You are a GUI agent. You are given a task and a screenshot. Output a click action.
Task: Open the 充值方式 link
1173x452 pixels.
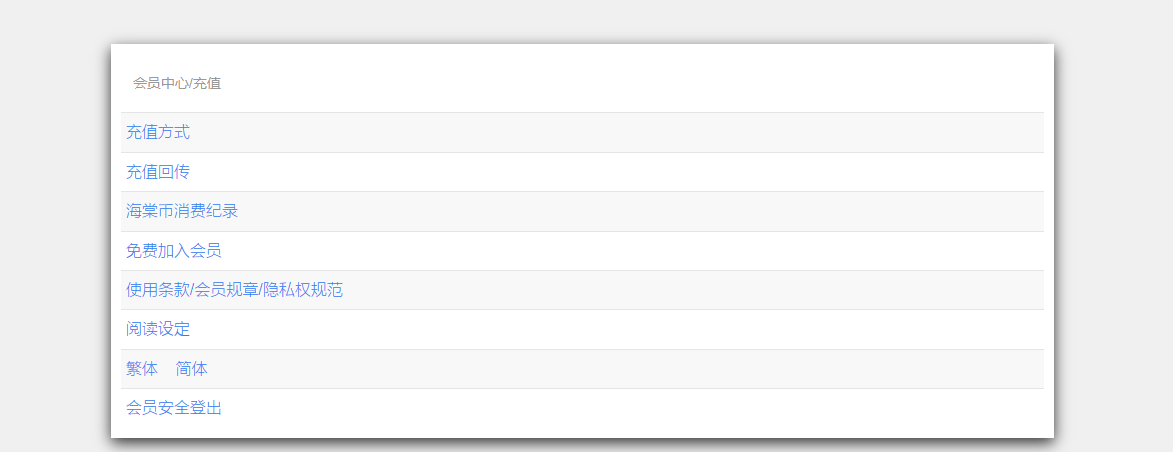click(158, 132)
